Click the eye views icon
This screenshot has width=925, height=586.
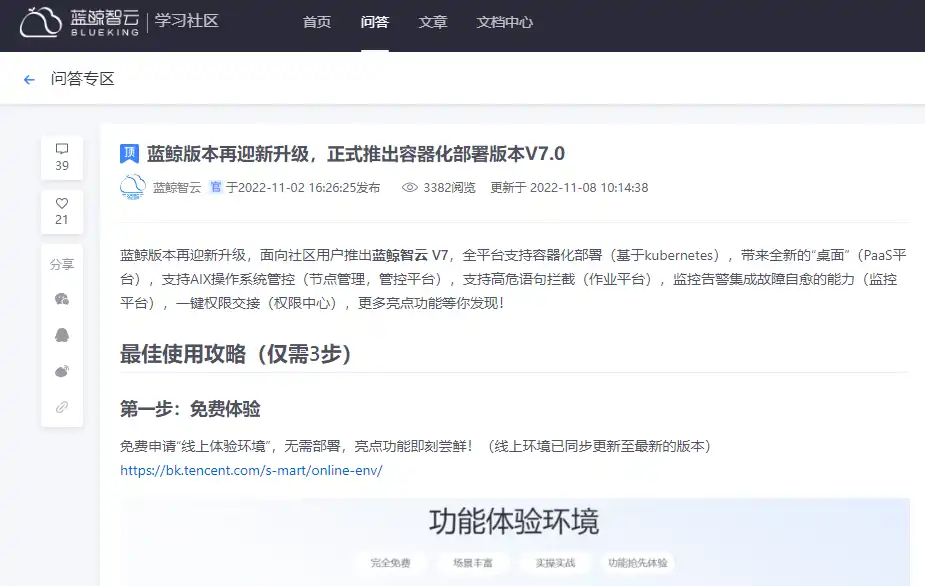(409, 187)
